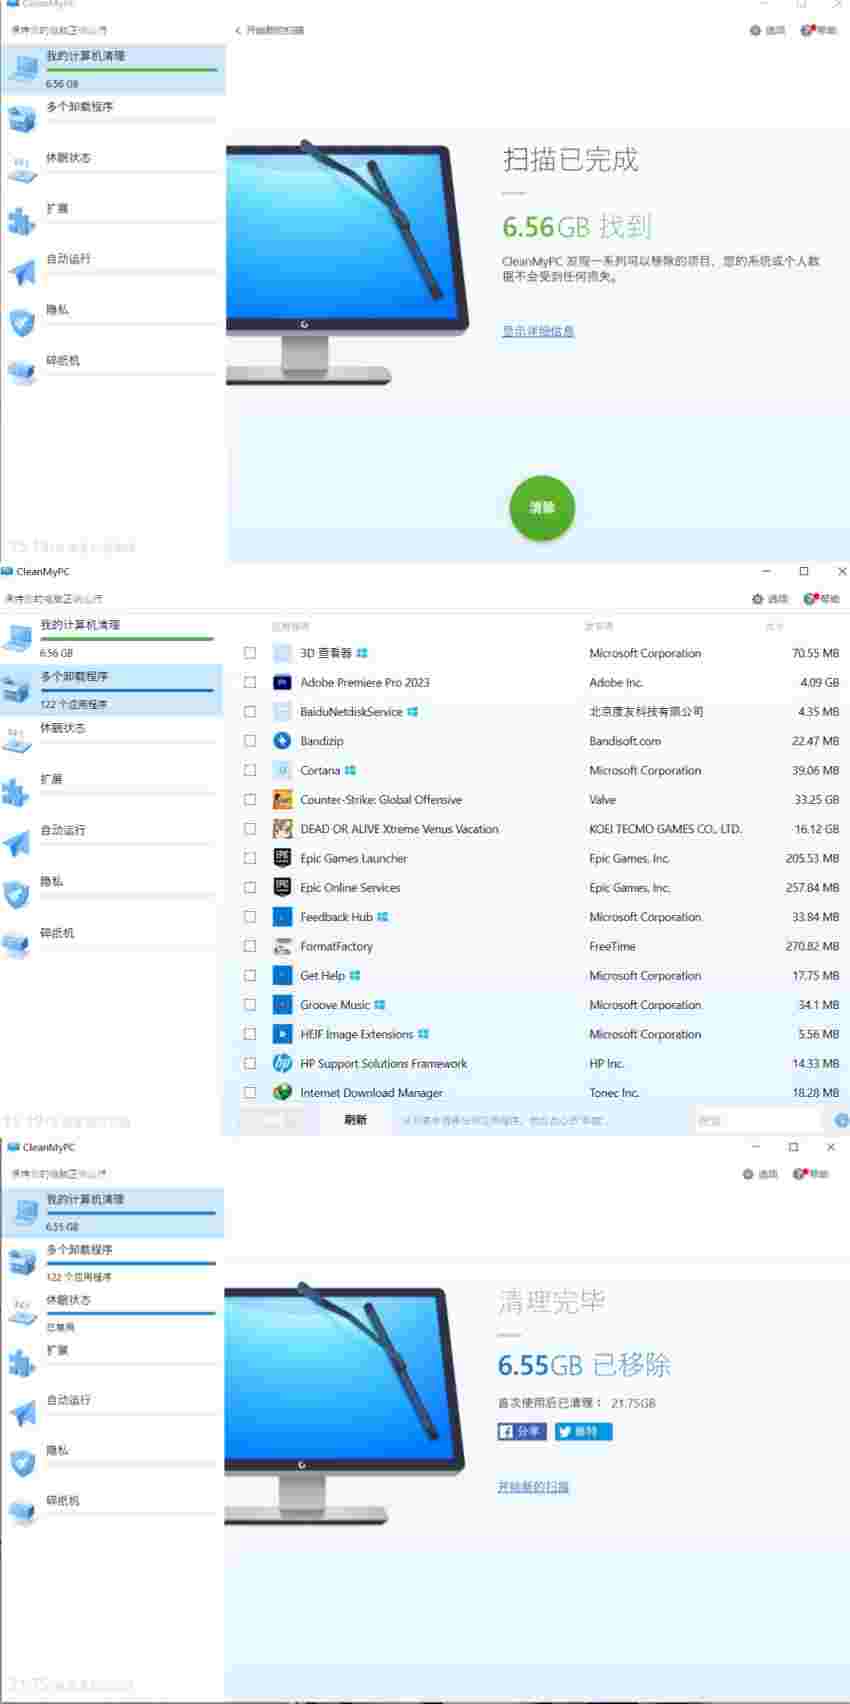Enable the Bandizip checkbox
The height and width of the screenshot is (1704, 850).
[x=250, y=741]
